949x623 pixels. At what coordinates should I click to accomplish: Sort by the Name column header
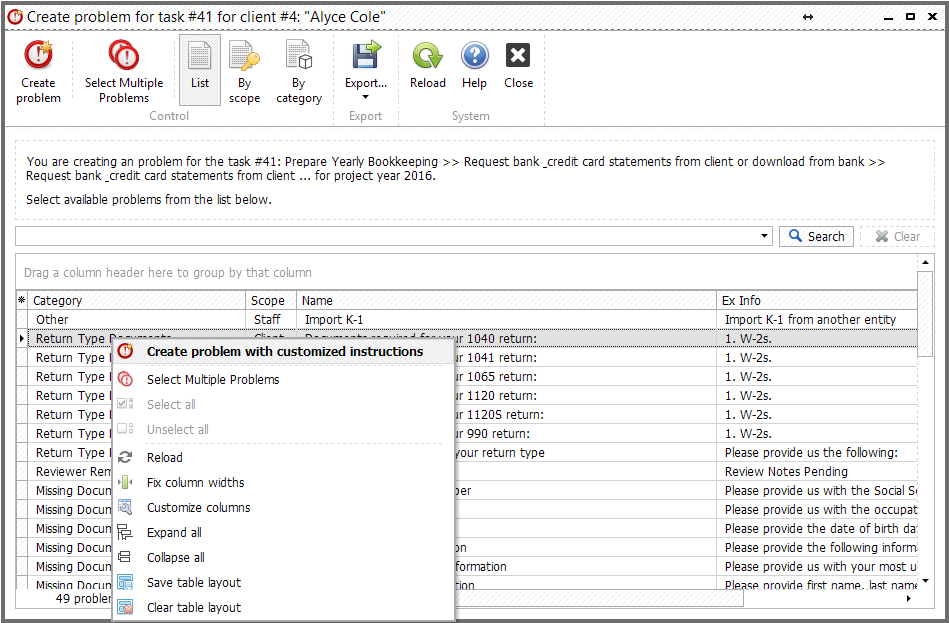click(x=507, y=300)
